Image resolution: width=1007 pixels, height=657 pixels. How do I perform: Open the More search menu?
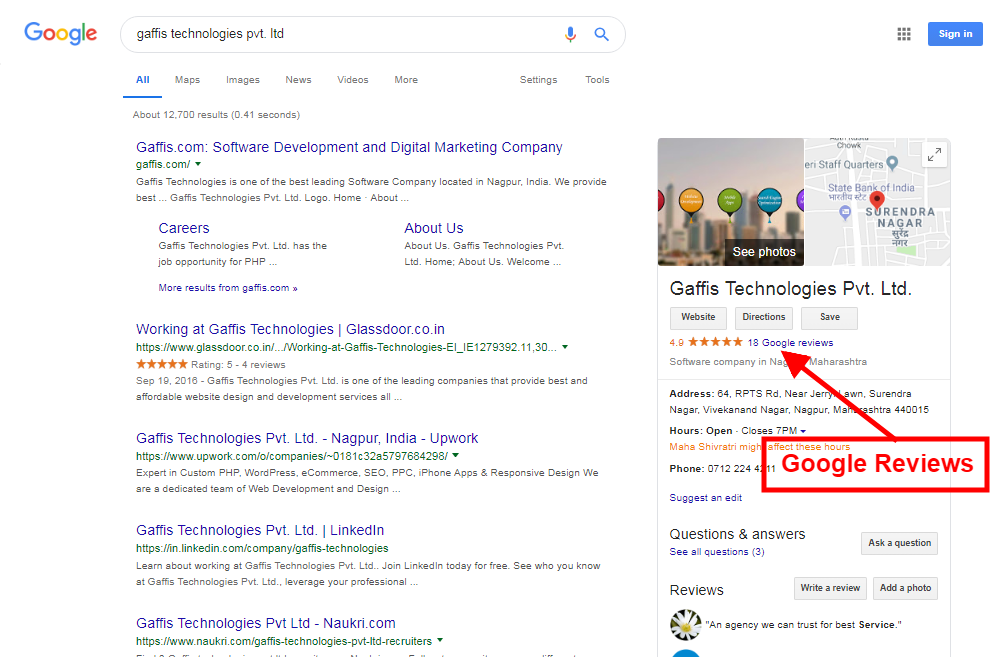pos(406,80)
